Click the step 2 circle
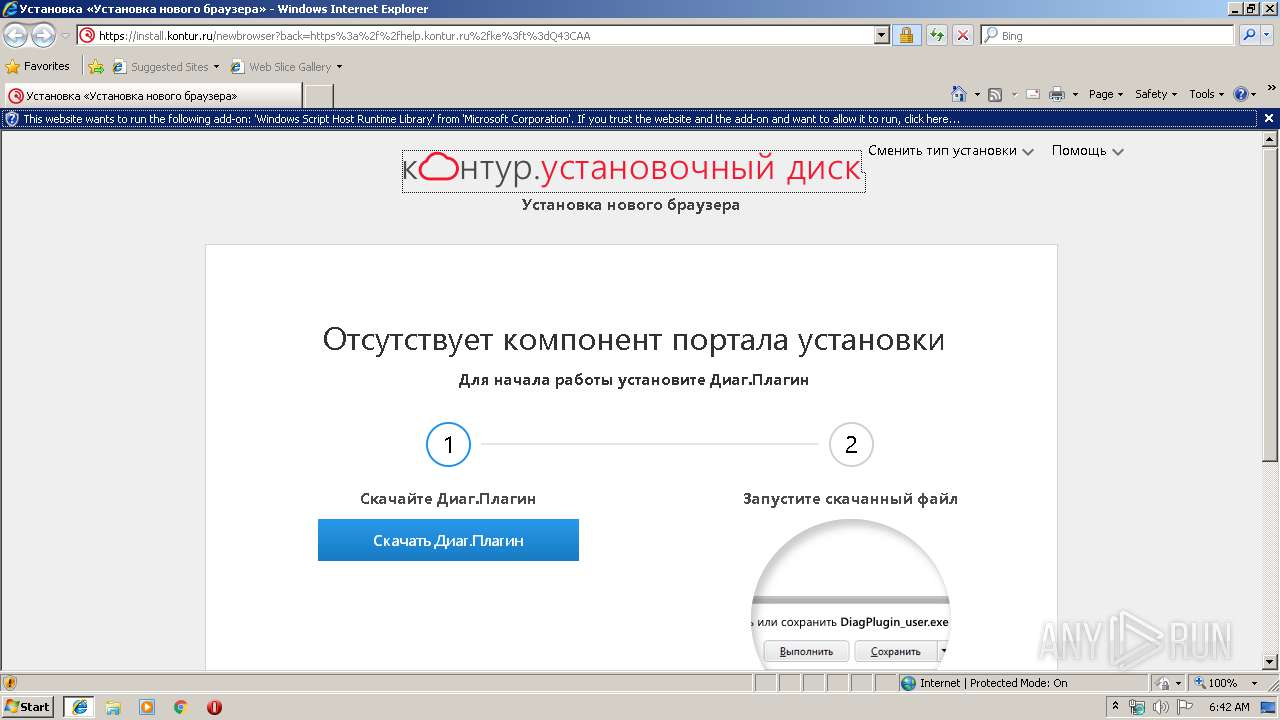 point(851,444)
